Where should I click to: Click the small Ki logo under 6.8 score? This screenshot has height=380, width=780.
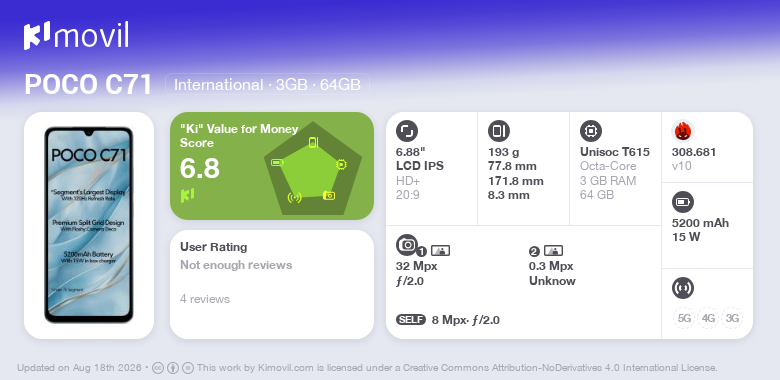coord(188,195)
